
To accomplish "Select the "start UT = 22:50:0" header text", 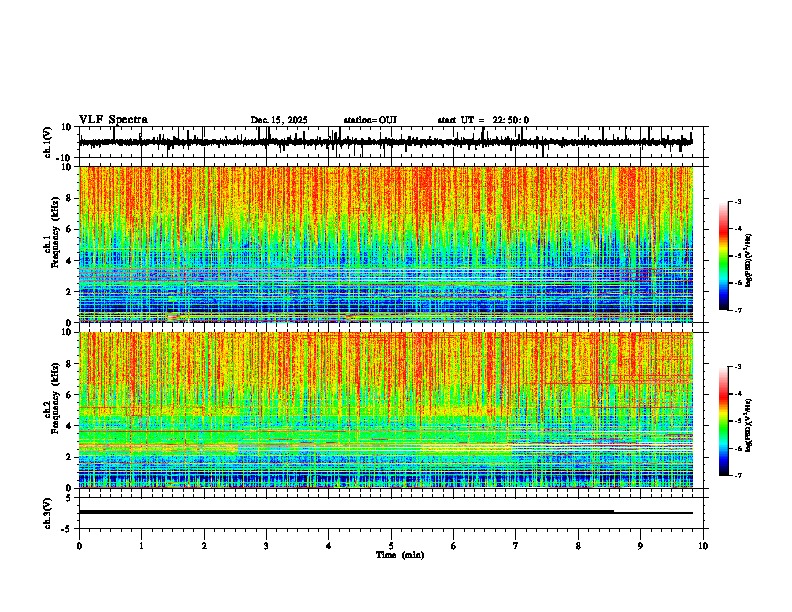I will coord(483,120).
